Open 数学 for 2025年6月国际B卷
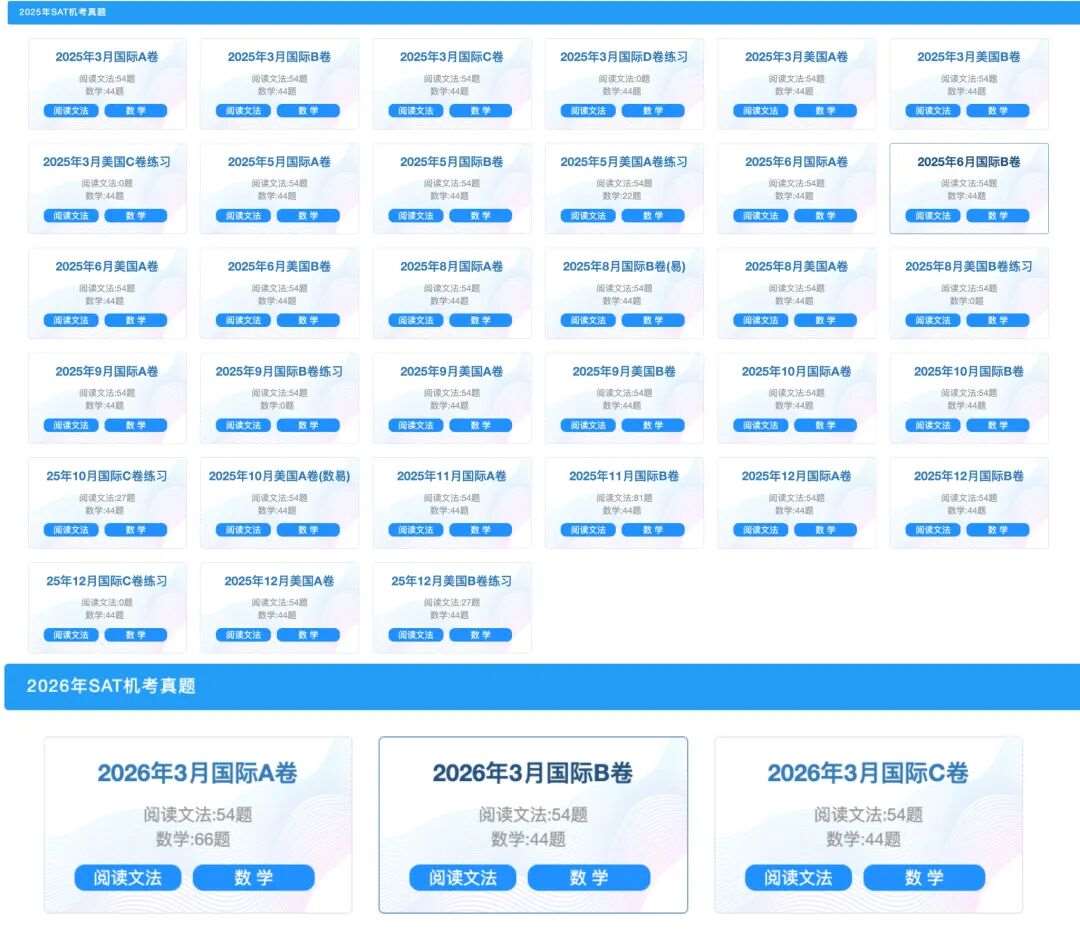Viewport: 1080px width, 945px height. (x=997, y=216)
